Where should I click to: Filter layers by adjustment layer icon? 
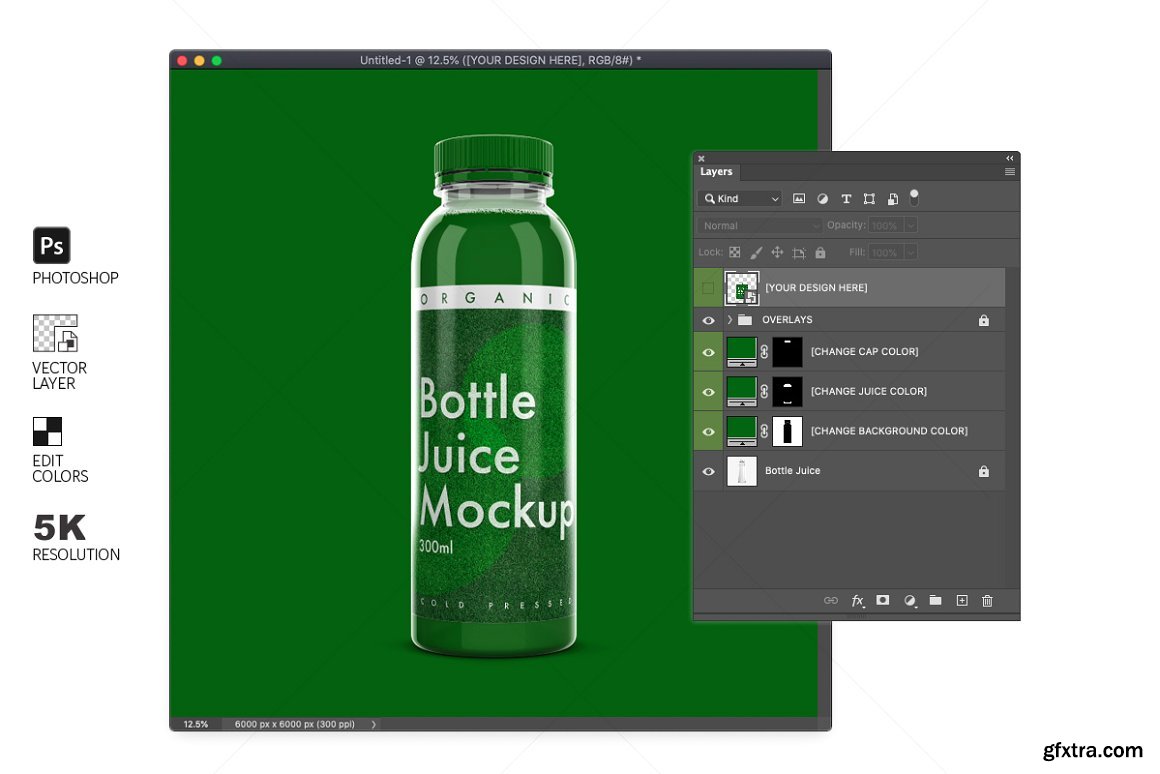(823, 199)
